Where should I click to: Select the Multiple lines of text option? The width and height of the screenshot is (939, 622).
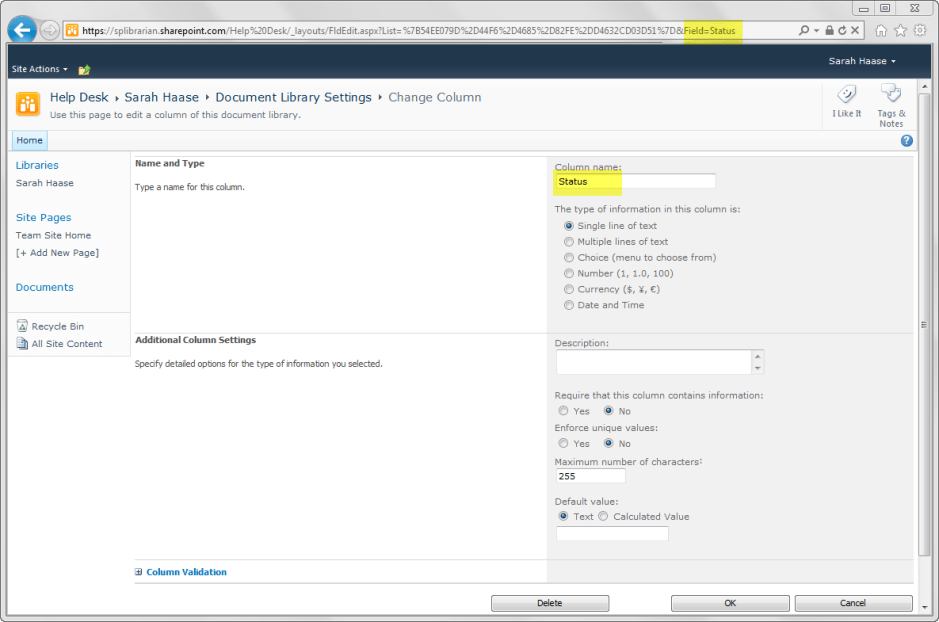(569, 242)
